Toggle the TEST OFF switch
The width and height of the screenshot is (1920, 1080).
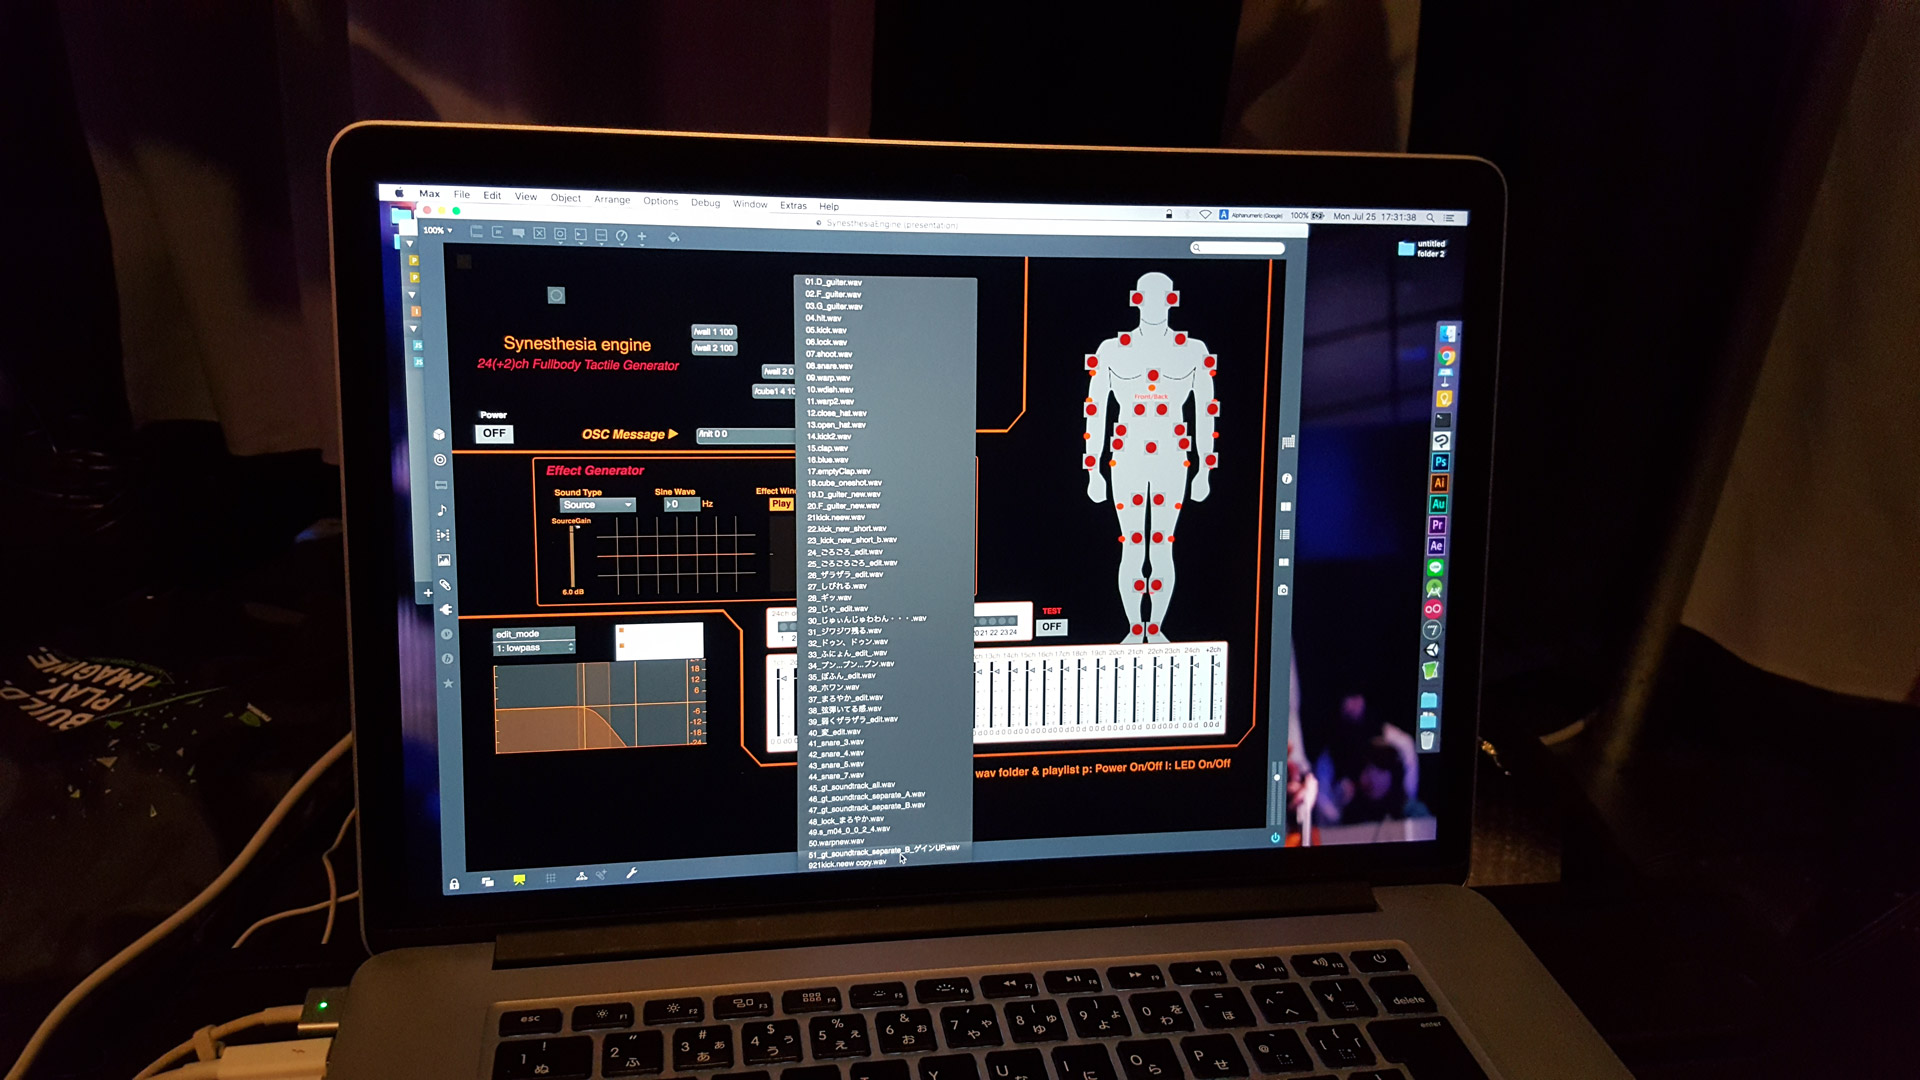click(x=1051, y=627)
